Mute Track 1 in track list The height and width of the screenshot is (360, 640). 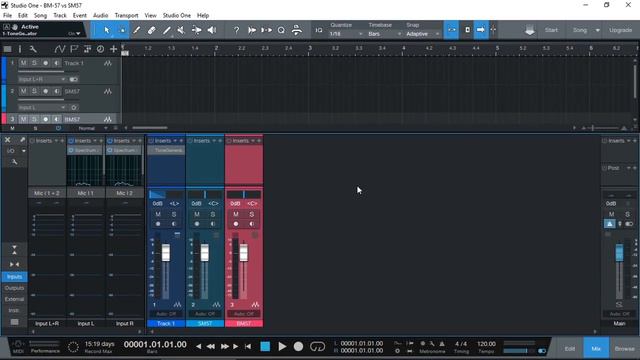click(23, 63)
